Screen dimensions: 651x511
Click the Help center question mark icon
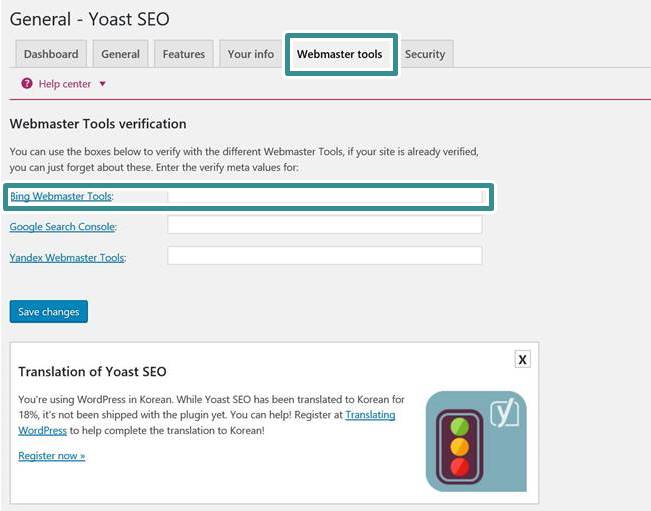27,83
